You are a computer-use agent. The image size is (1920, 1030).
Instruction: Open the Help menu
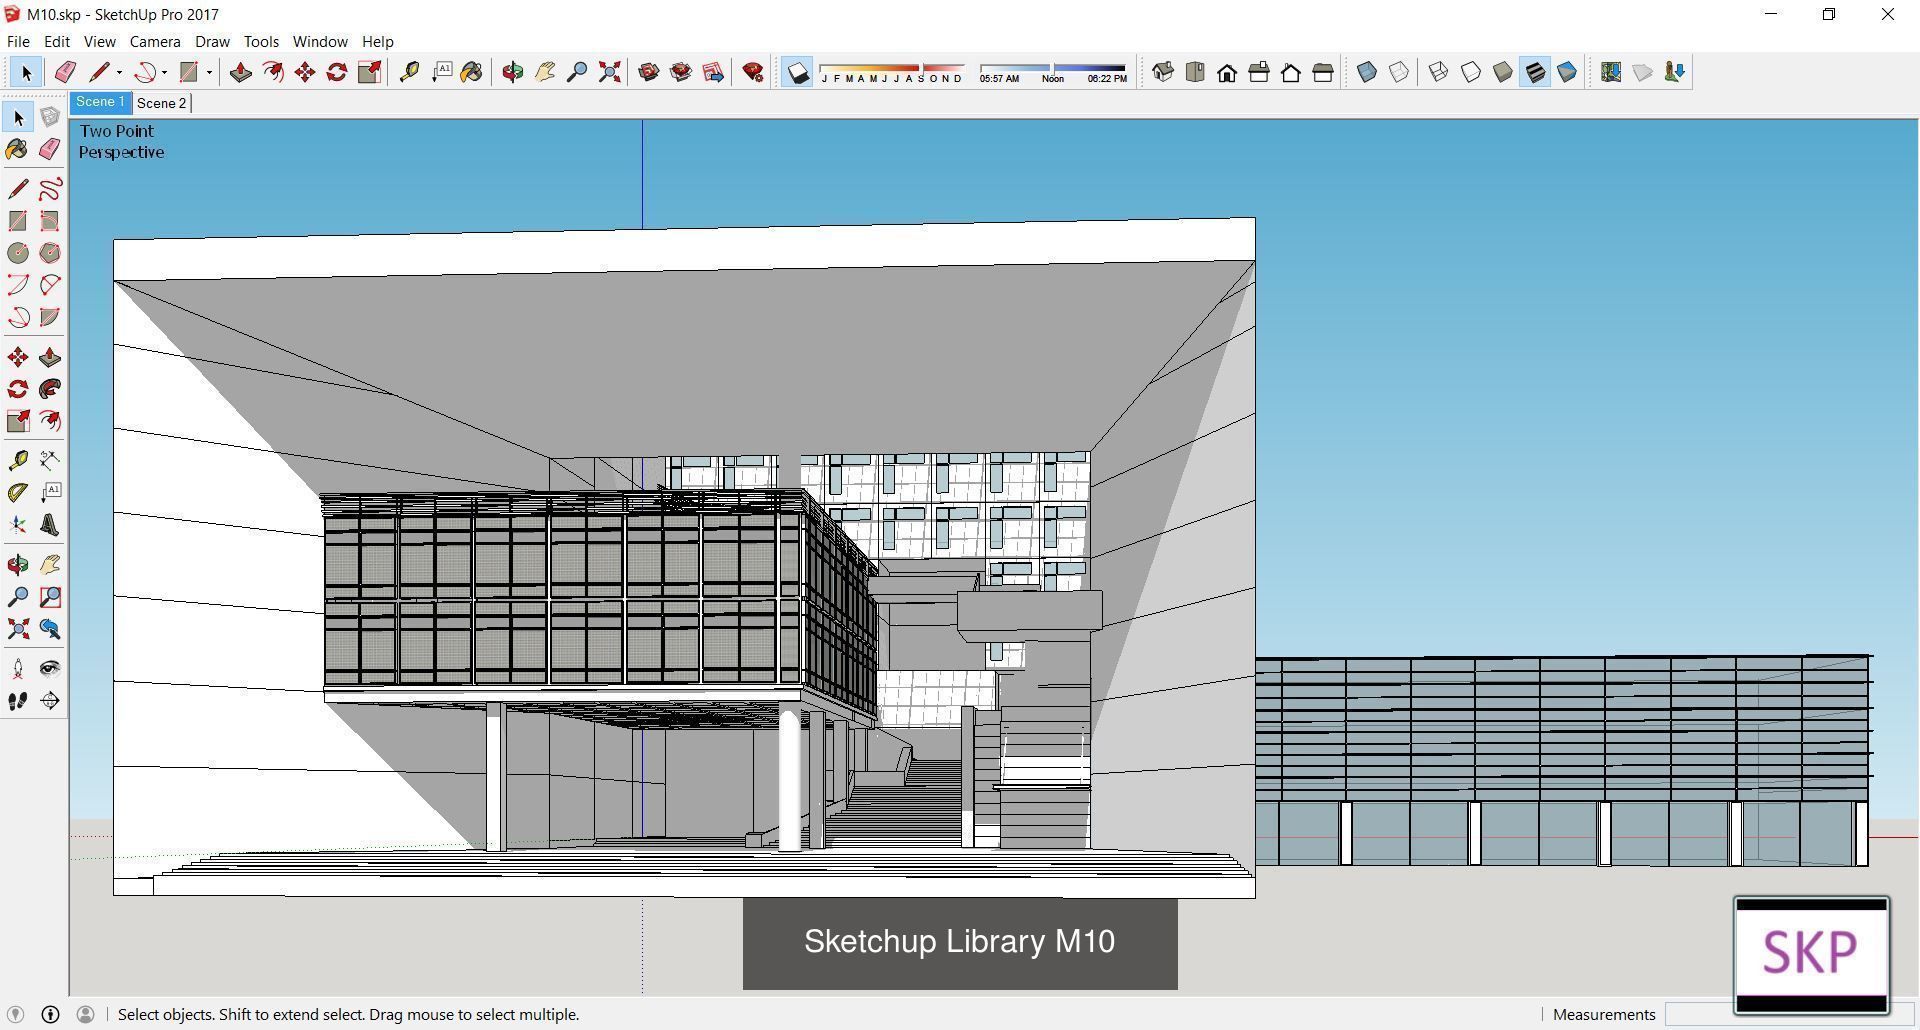click(x=377, y=41)
